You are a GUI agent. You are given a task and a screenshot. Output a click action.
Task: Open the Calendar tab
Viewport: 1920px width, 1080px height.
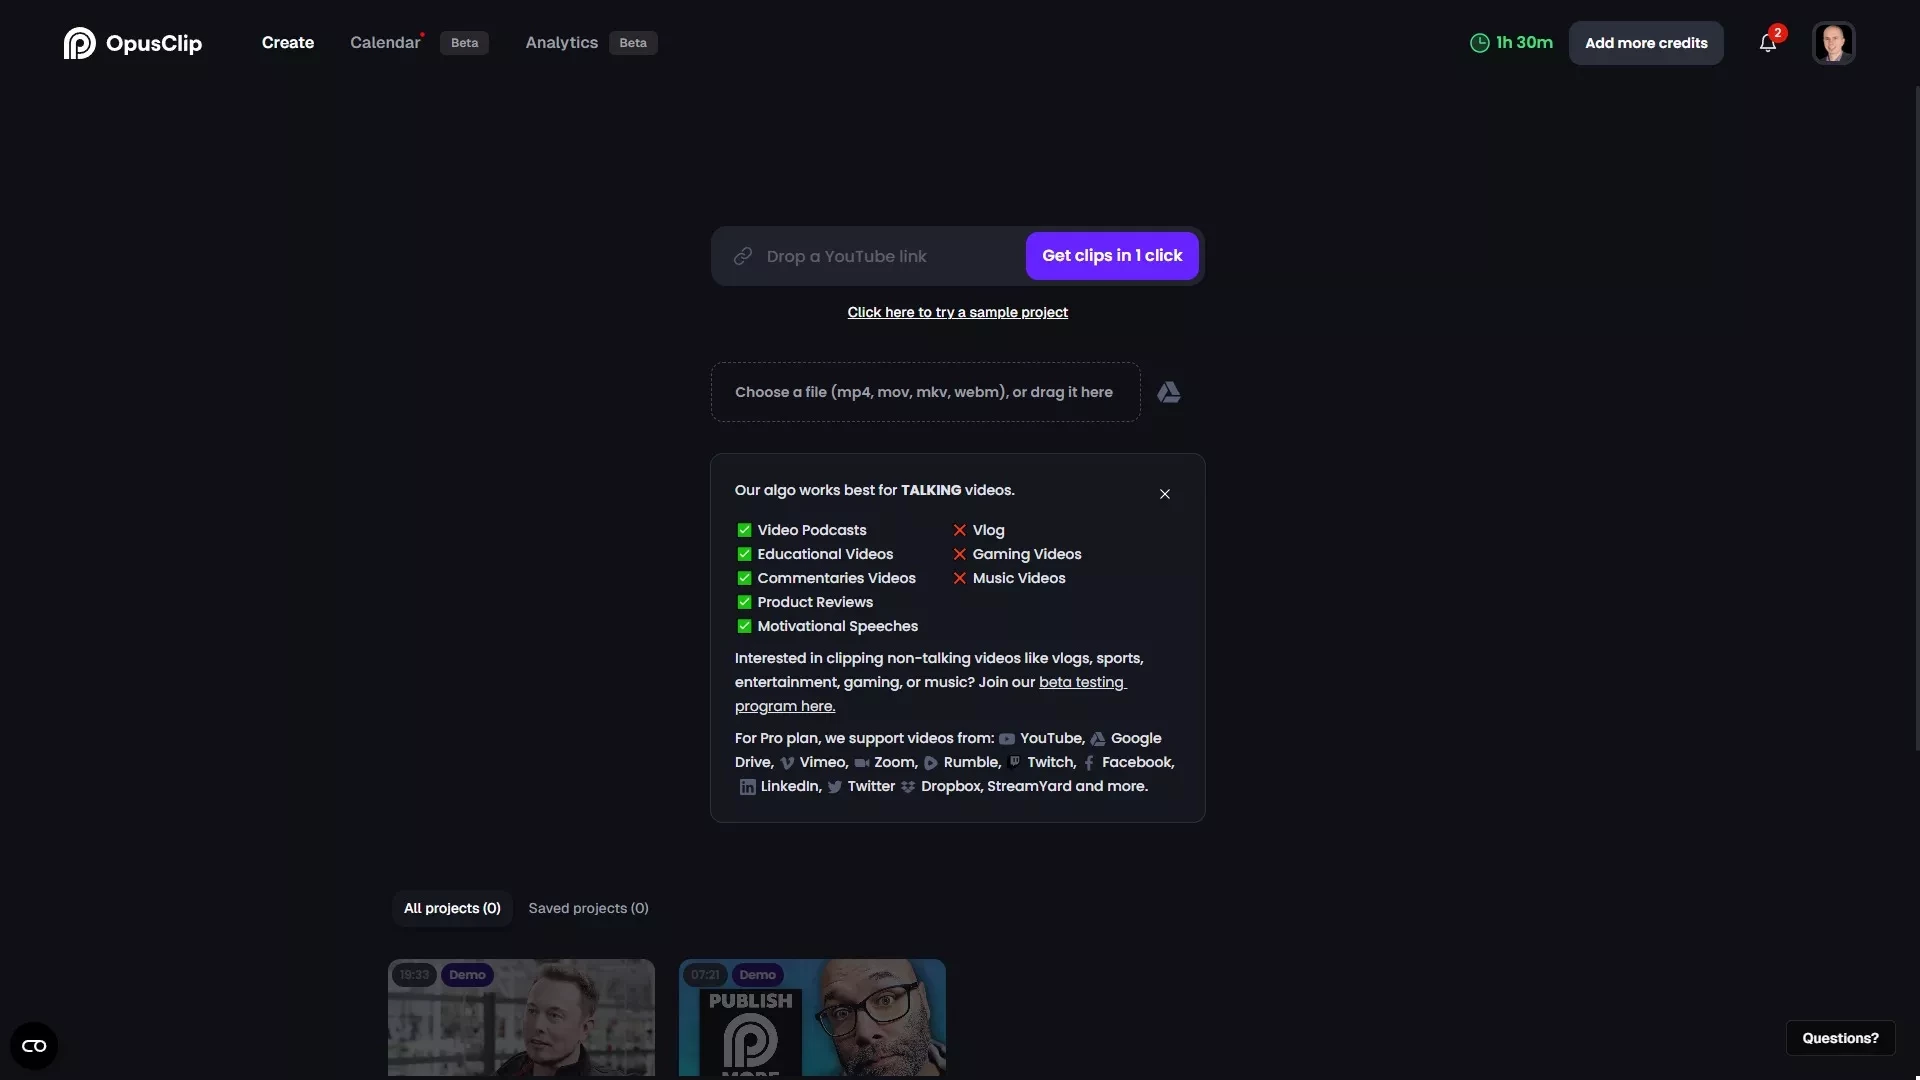point(385,43)
